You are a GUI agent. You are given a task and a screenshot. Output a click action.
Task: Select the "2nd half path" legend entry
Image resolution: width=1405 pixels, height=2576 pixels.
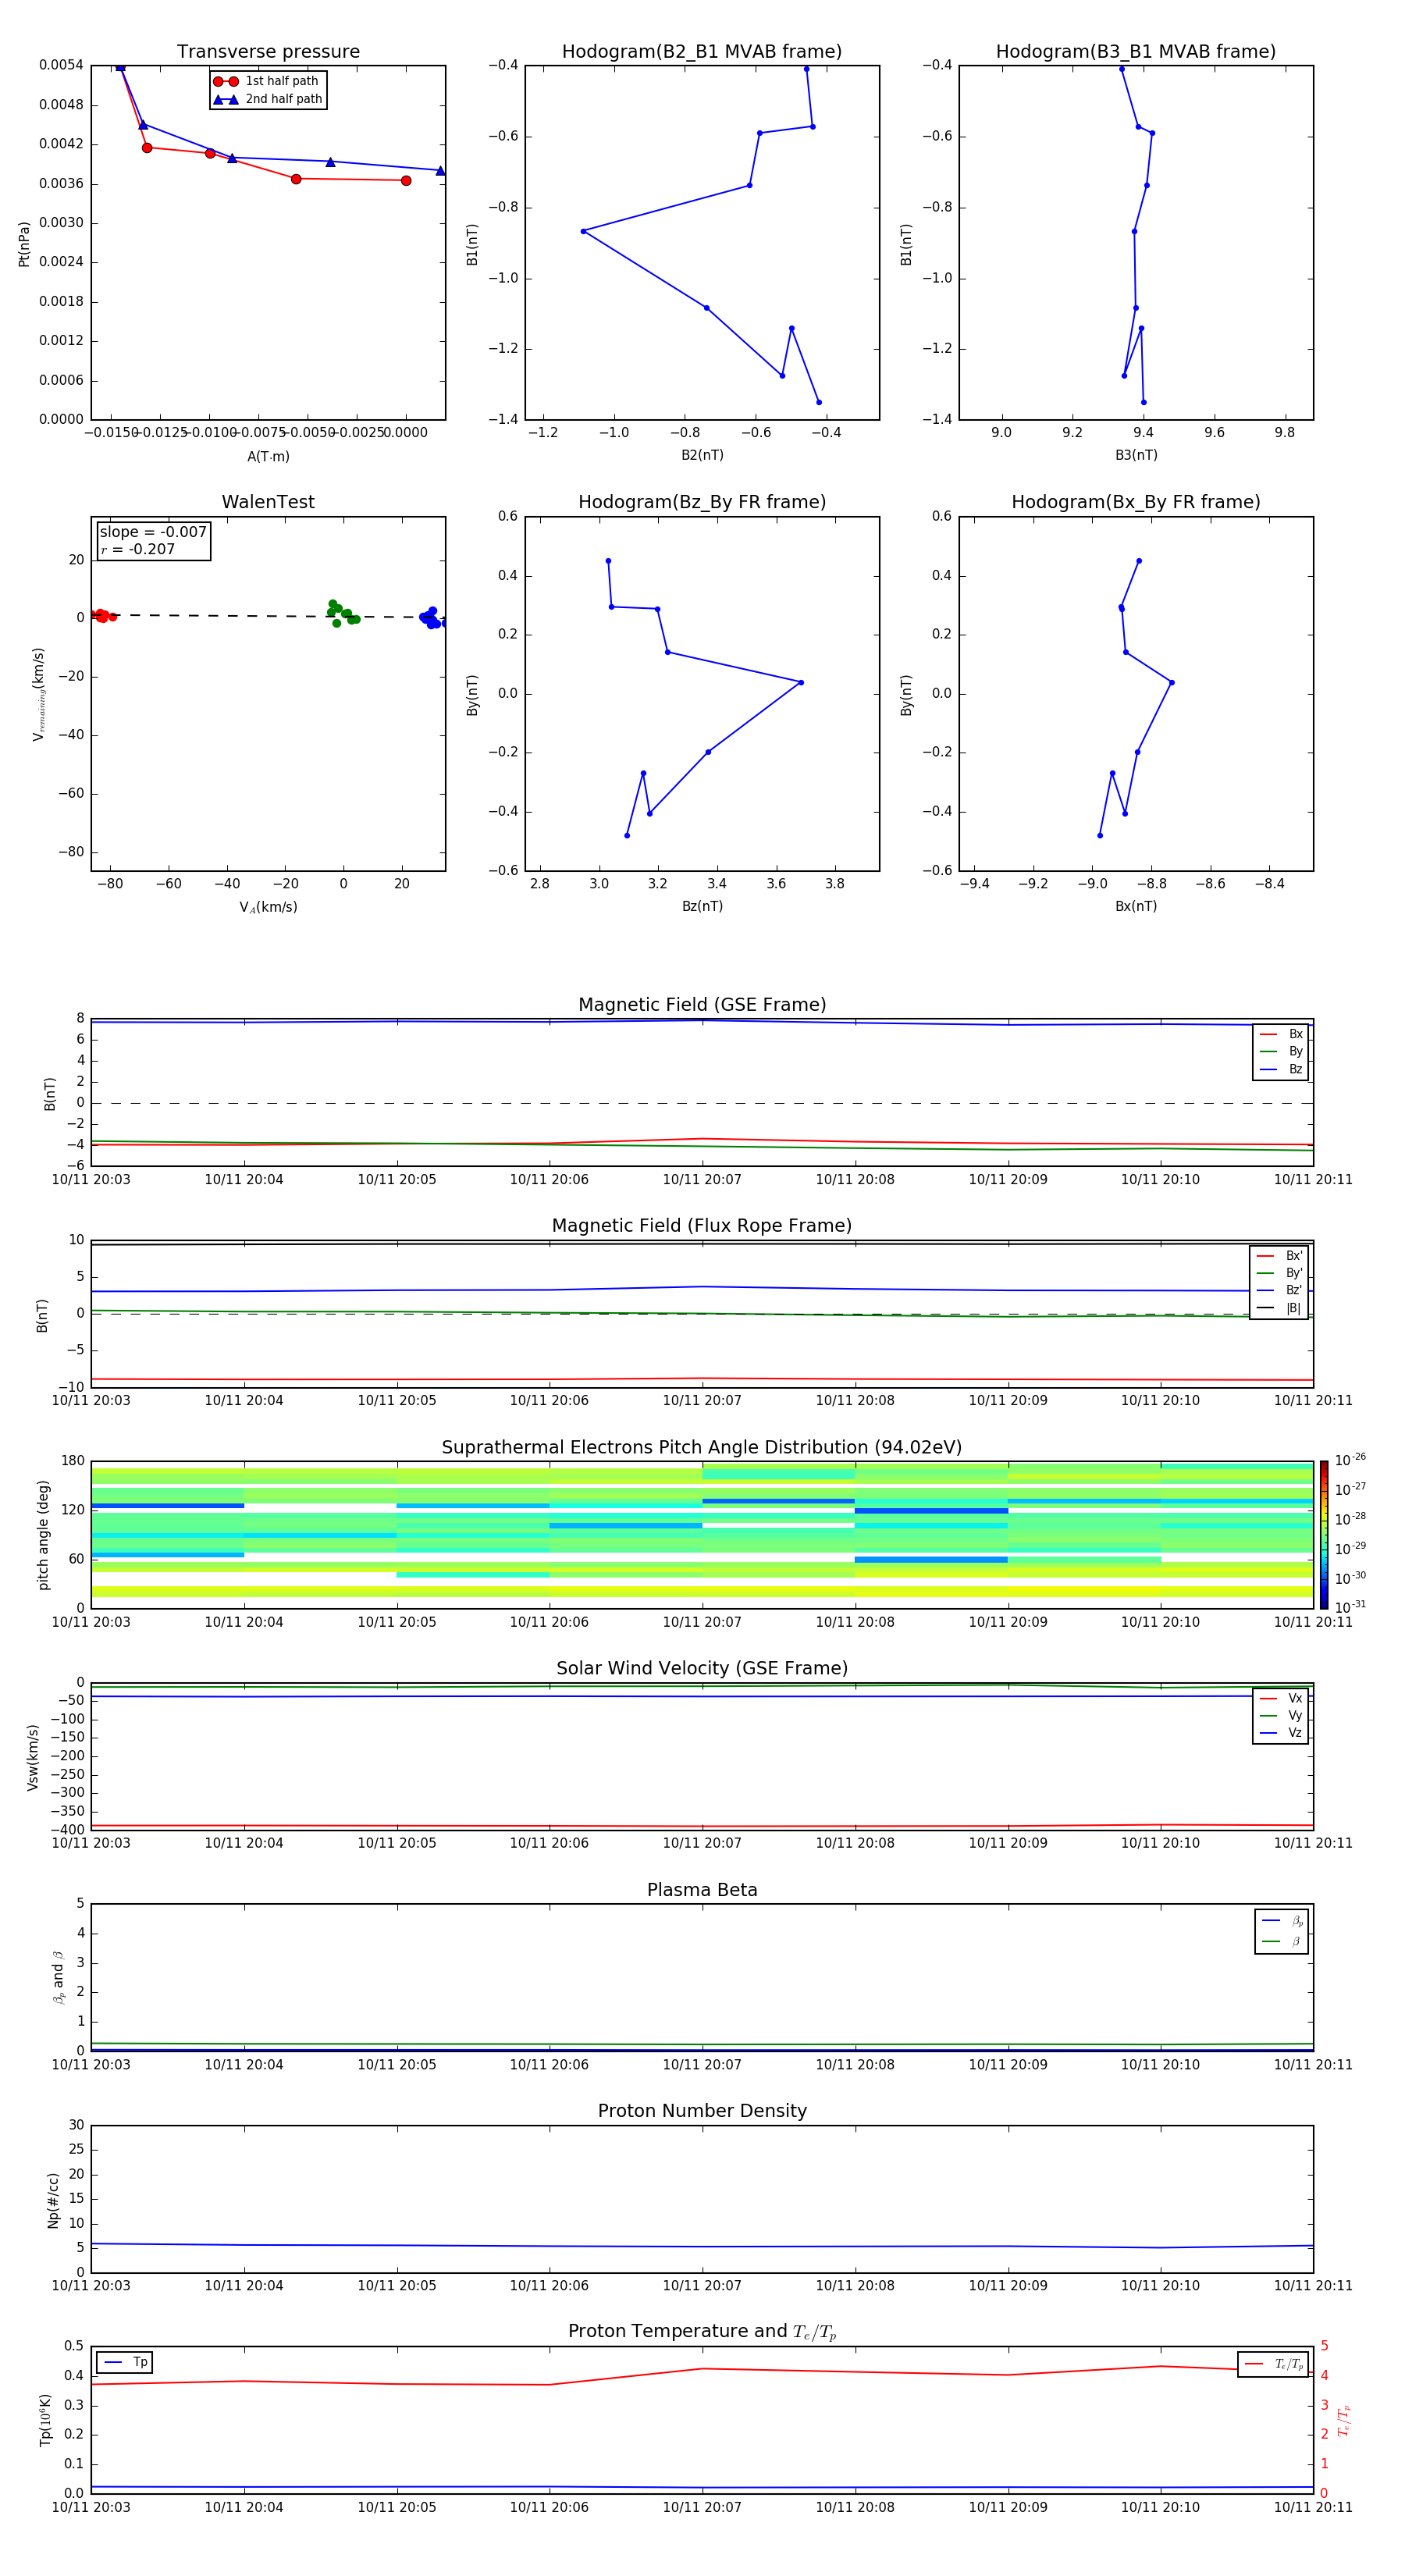[267, 99]
